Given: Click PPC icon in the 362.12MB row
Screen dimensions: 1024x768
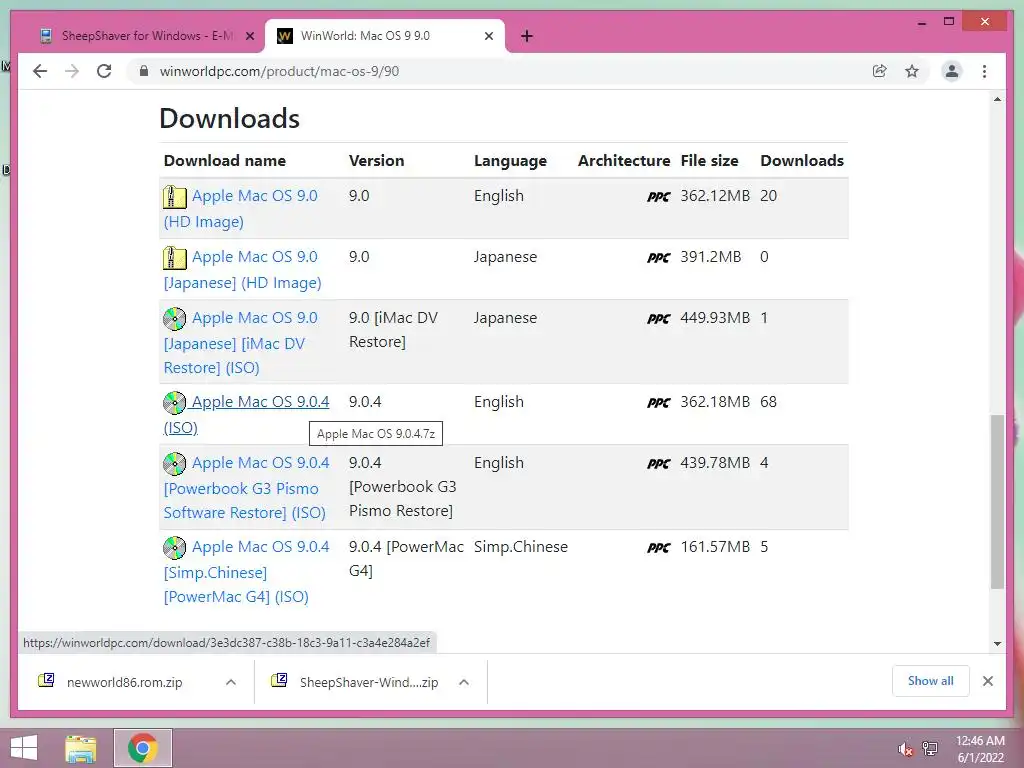Looking at the screenshot, I should pos(658,197).
